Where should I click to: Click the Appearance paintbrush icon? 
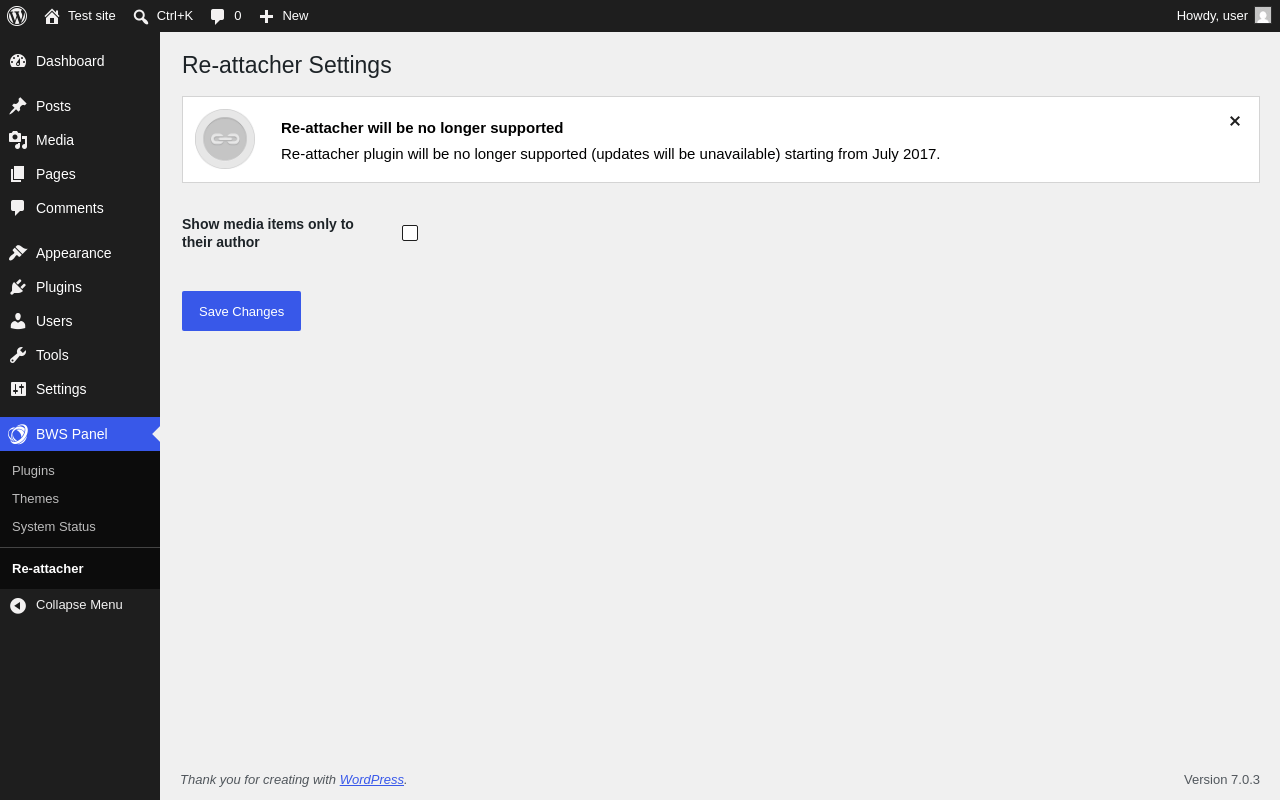[x=18, y=253]
